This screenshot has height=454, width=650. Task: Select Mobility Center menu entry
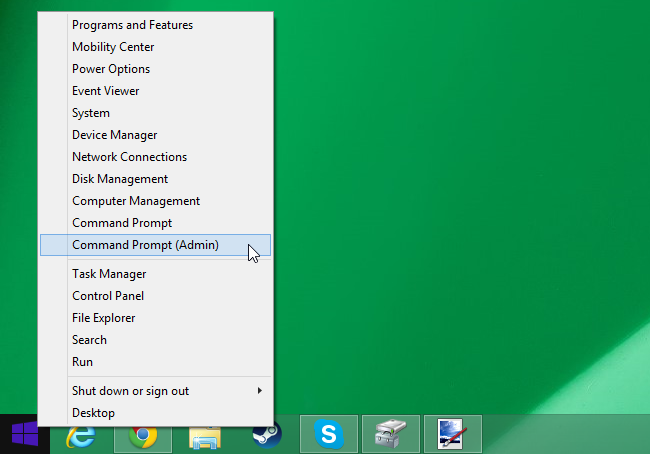point(155,47)
